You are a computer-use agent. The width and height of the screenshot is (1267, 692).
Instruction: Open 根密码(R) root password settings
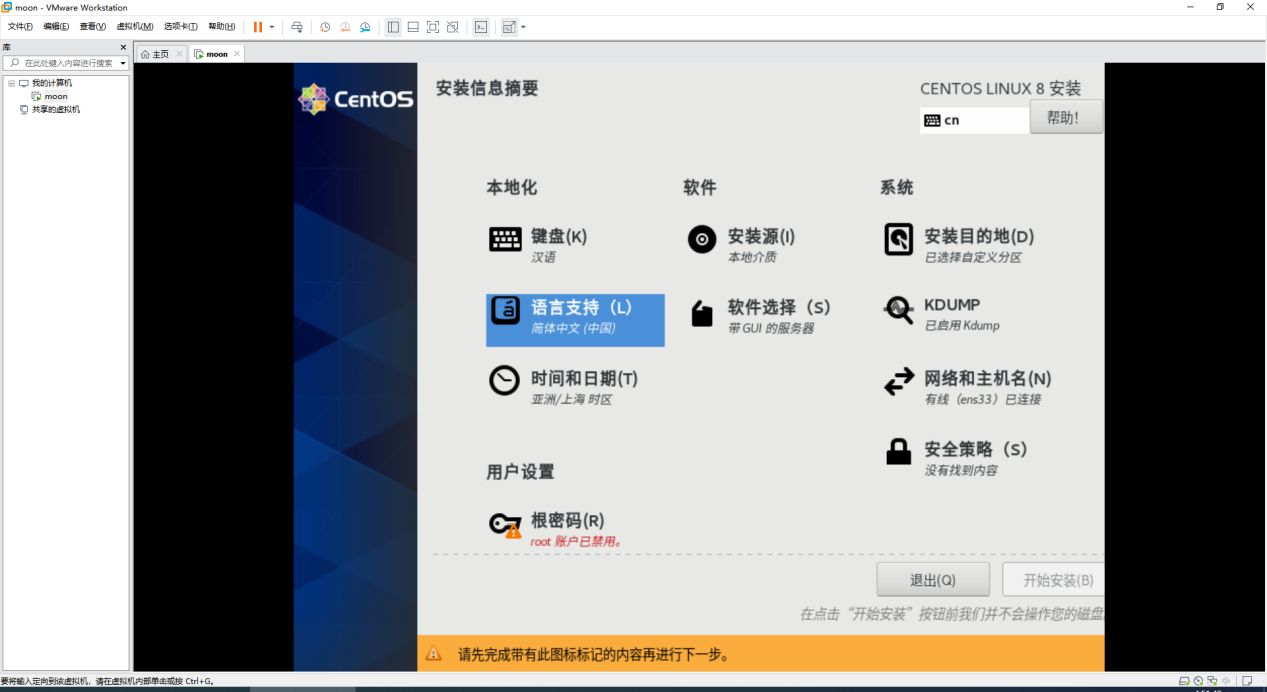click(x=575, y=530)
